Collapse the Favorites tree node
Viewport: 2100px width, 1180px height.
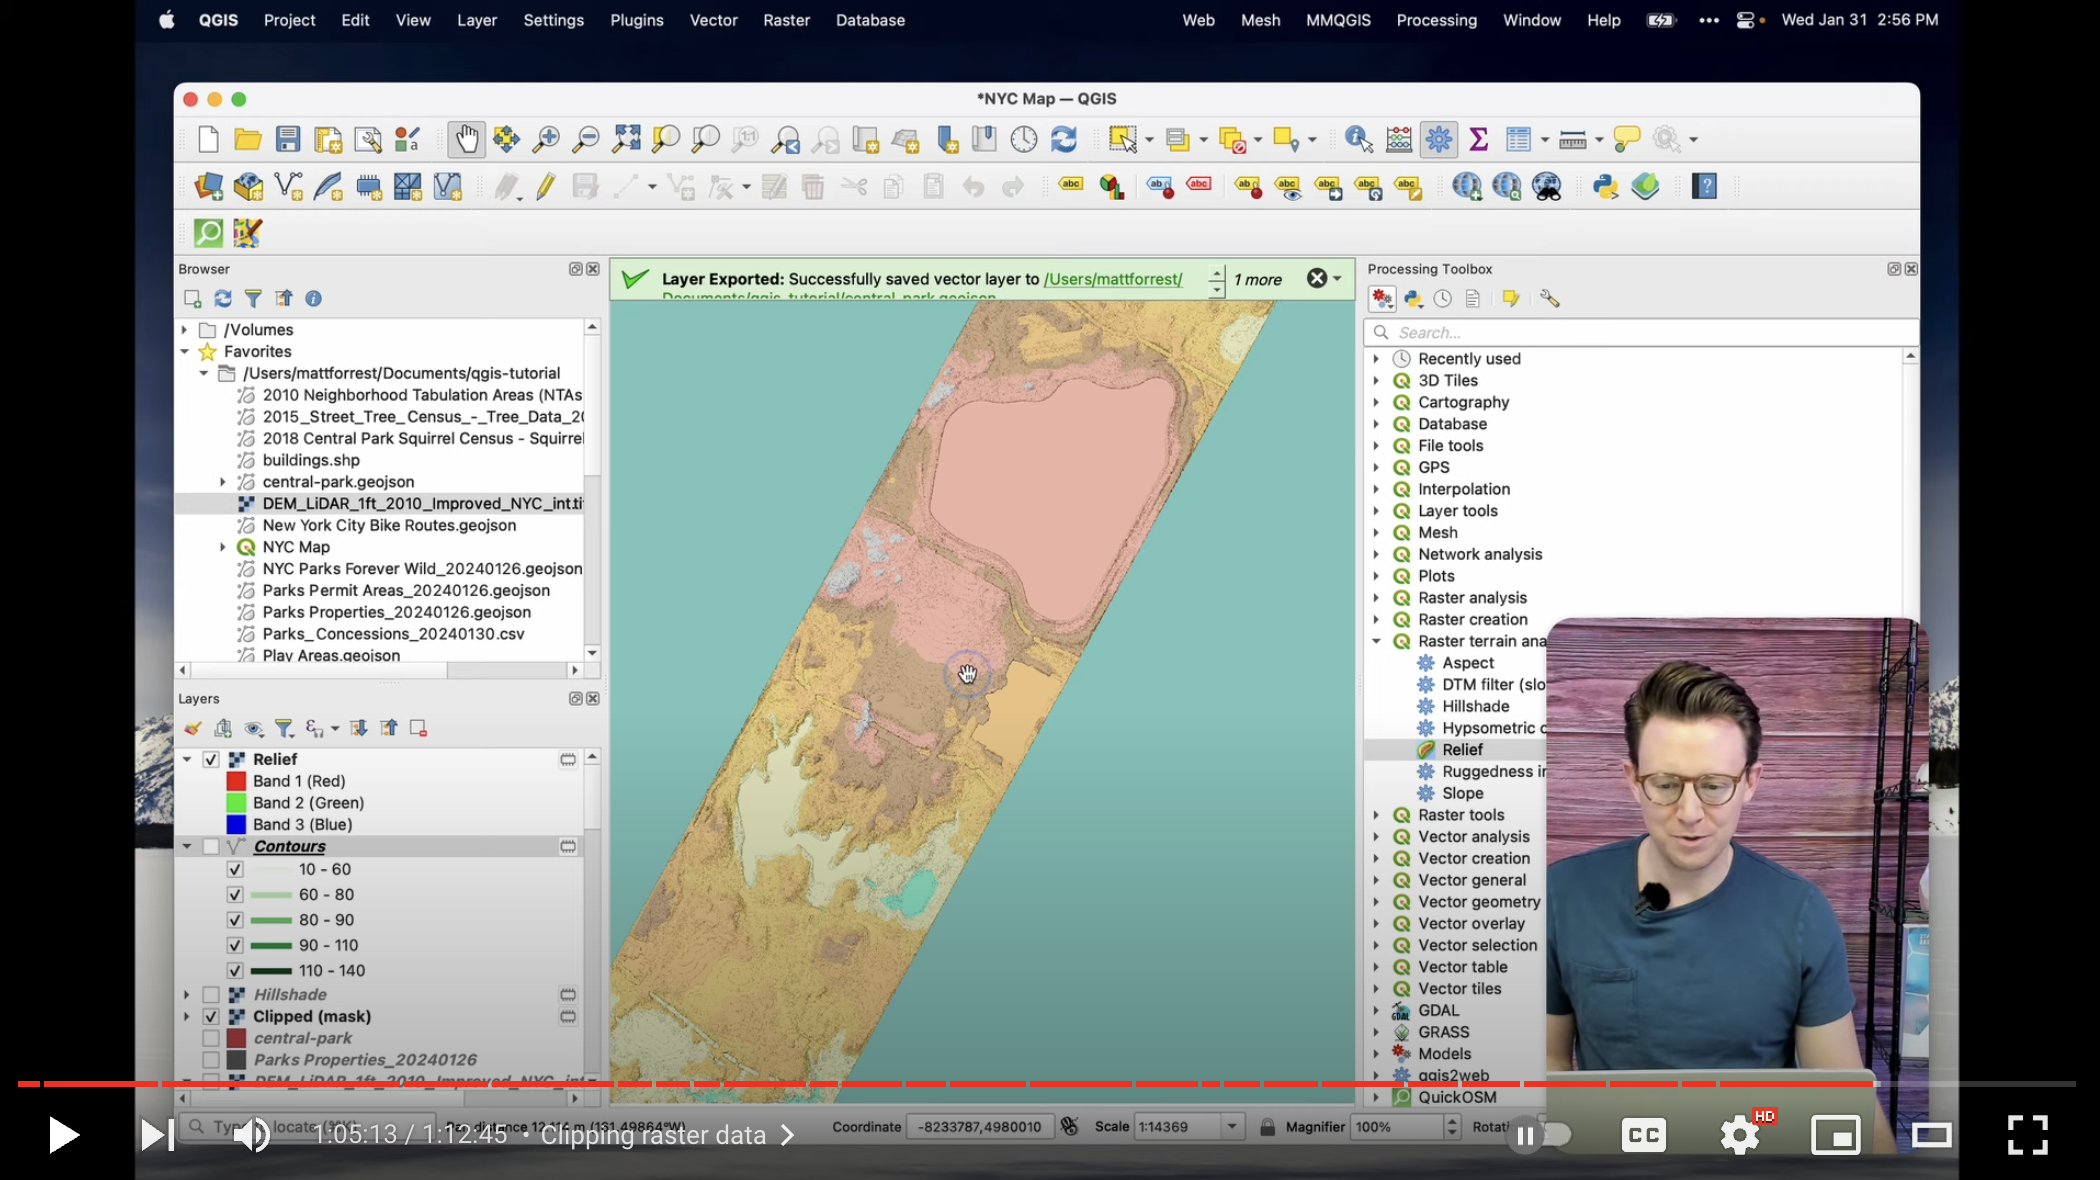click(x=185, y=351)
